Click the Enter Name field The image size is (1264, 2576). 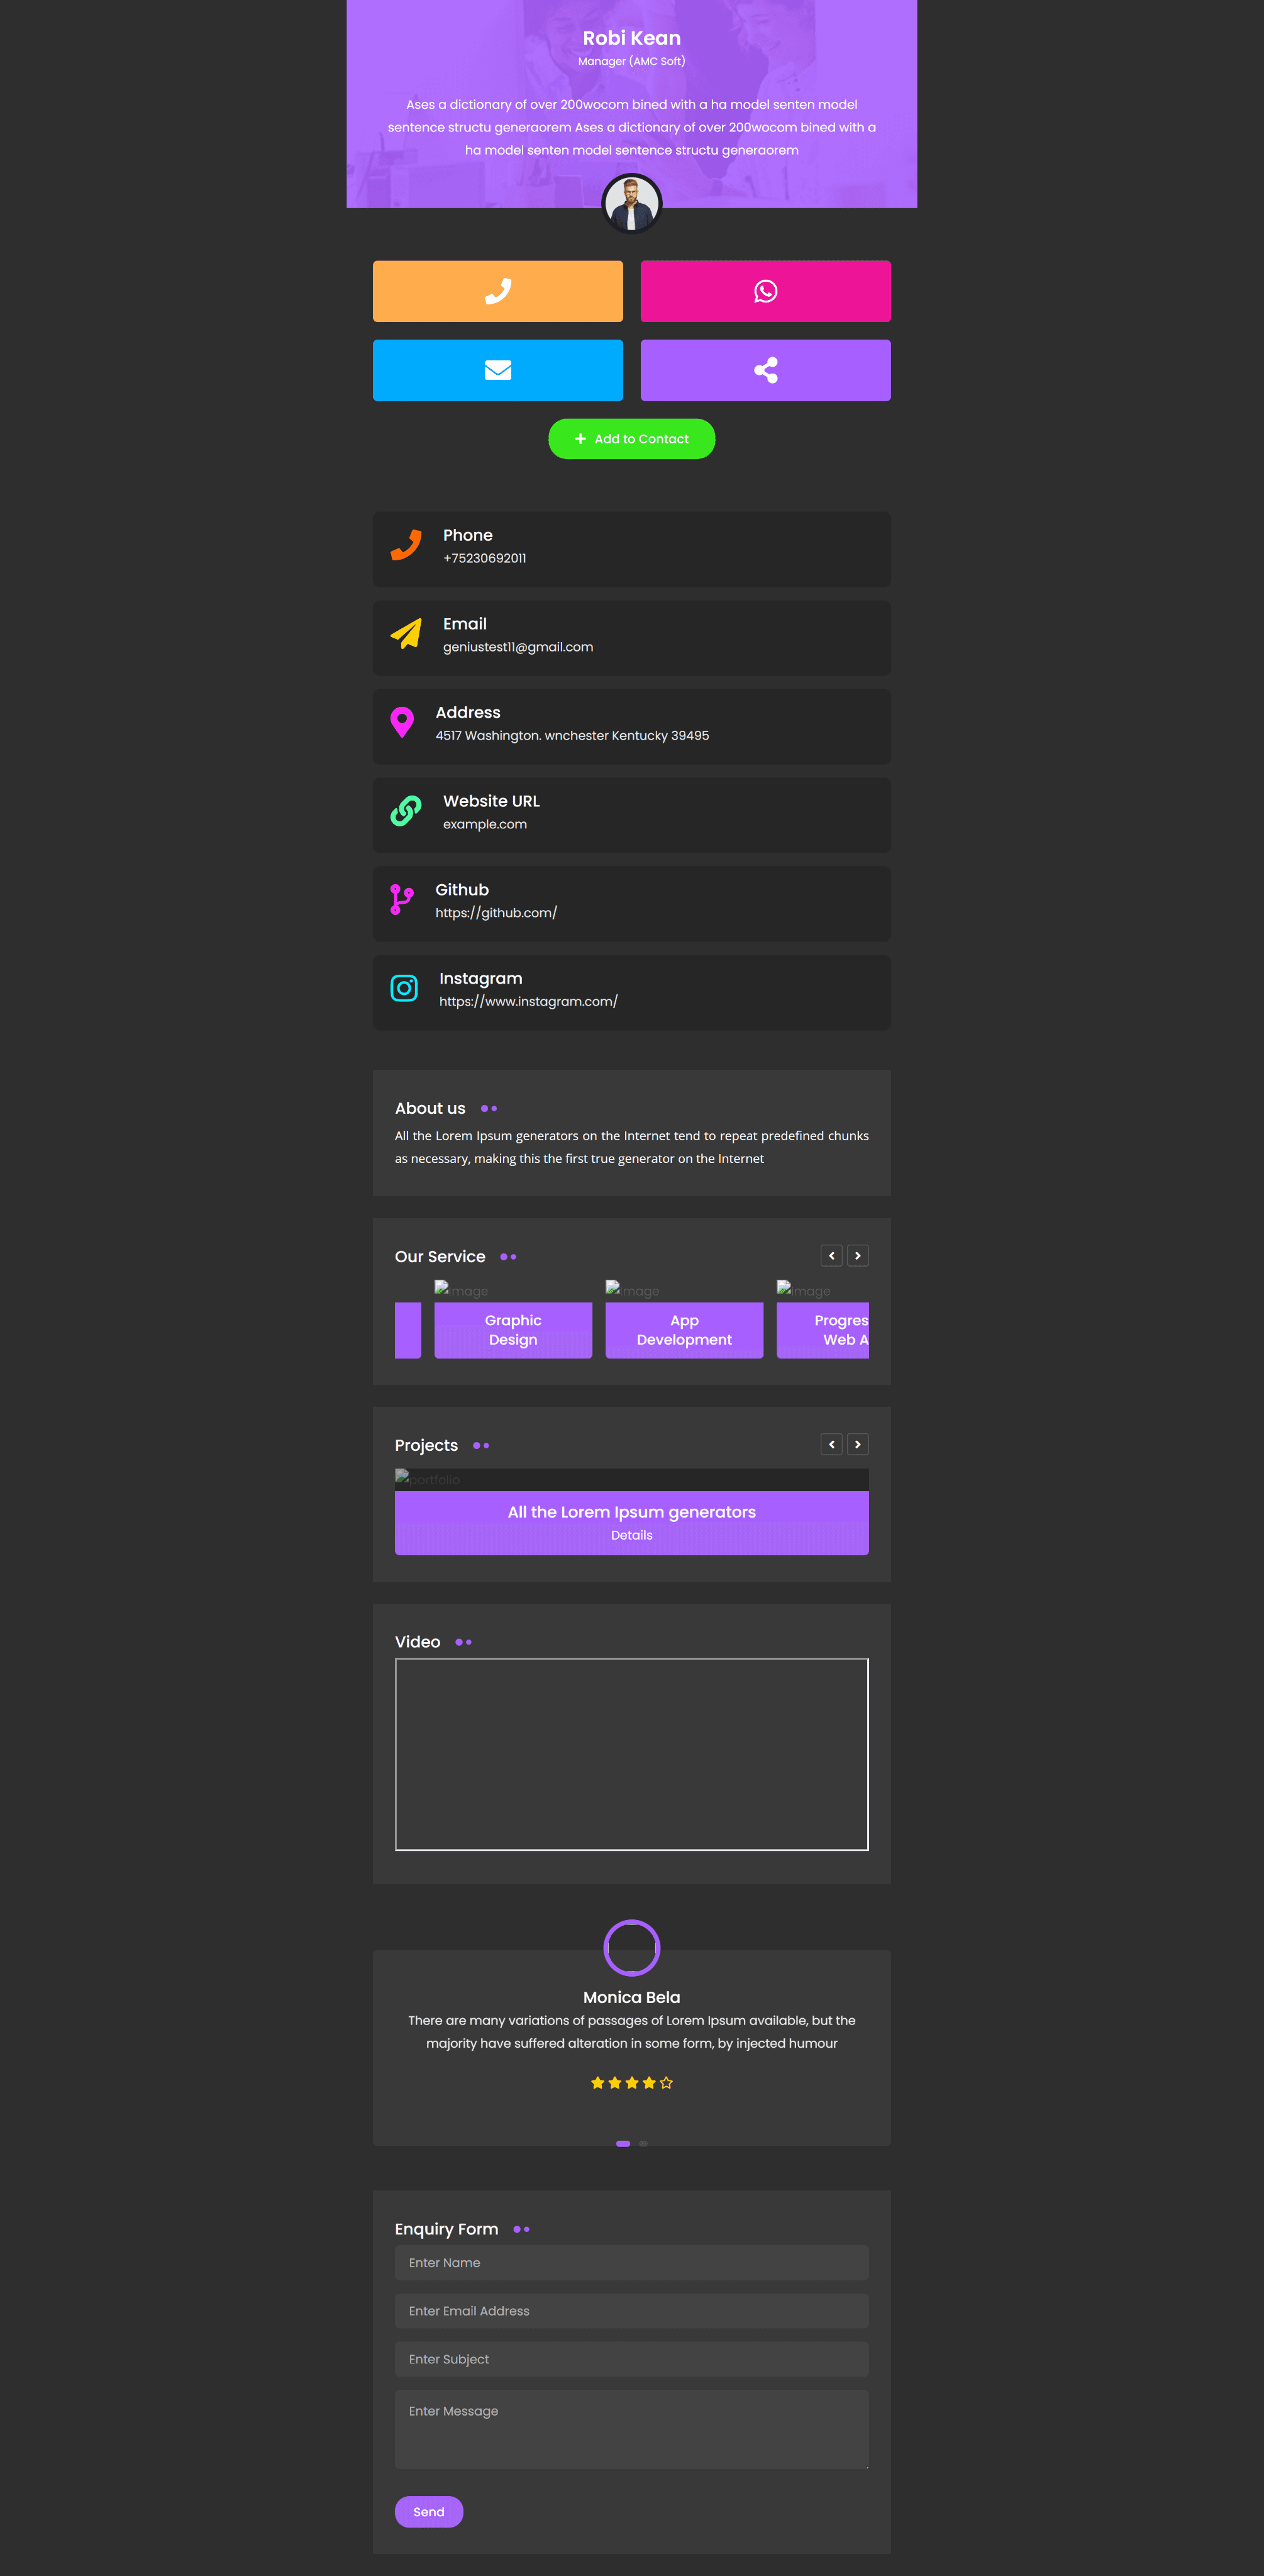point(631,2262)
